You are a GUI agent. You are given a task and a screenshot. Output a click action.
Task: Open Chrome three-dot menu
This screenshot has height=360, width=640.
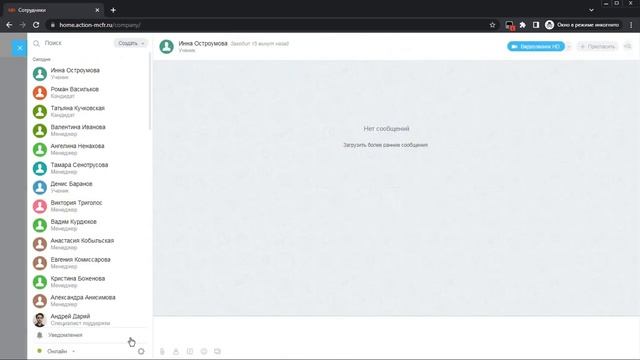click(x=631, y=25)
